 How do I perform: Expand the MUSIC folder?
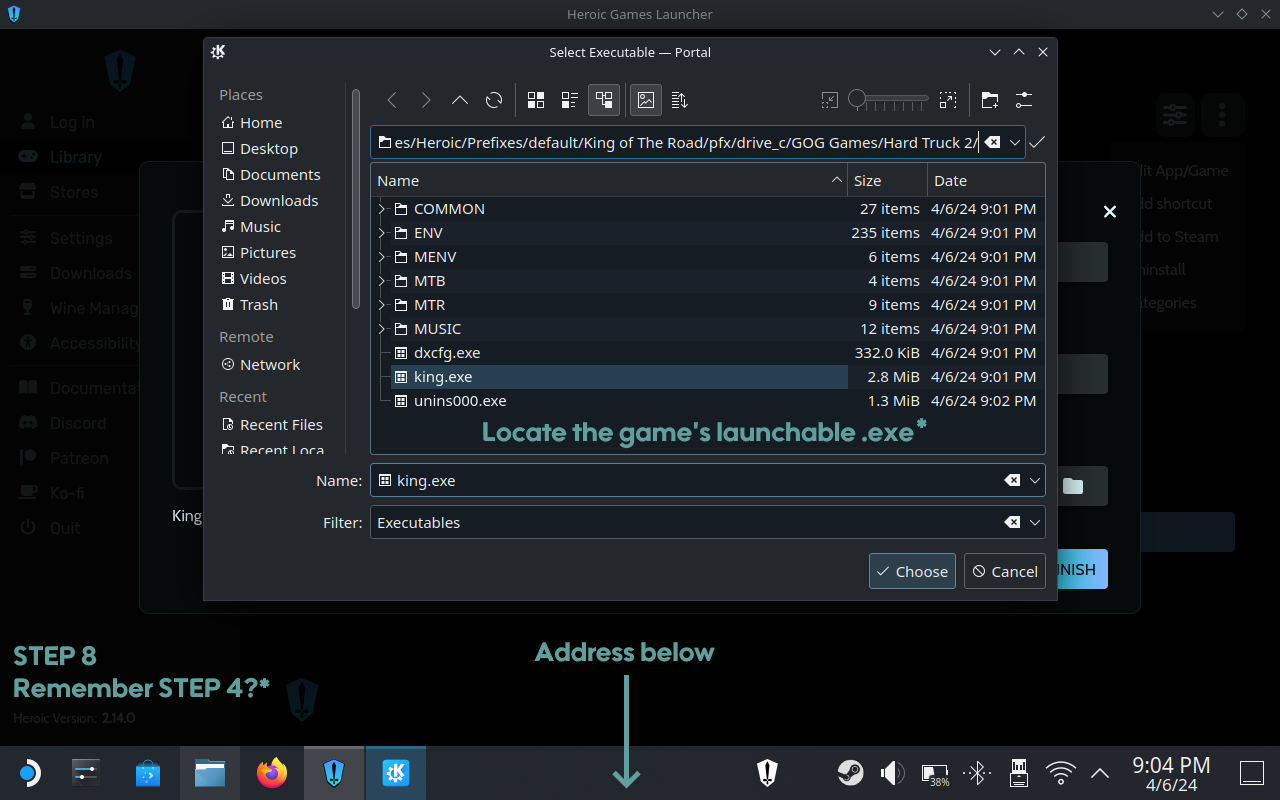[x=382, y=329]
